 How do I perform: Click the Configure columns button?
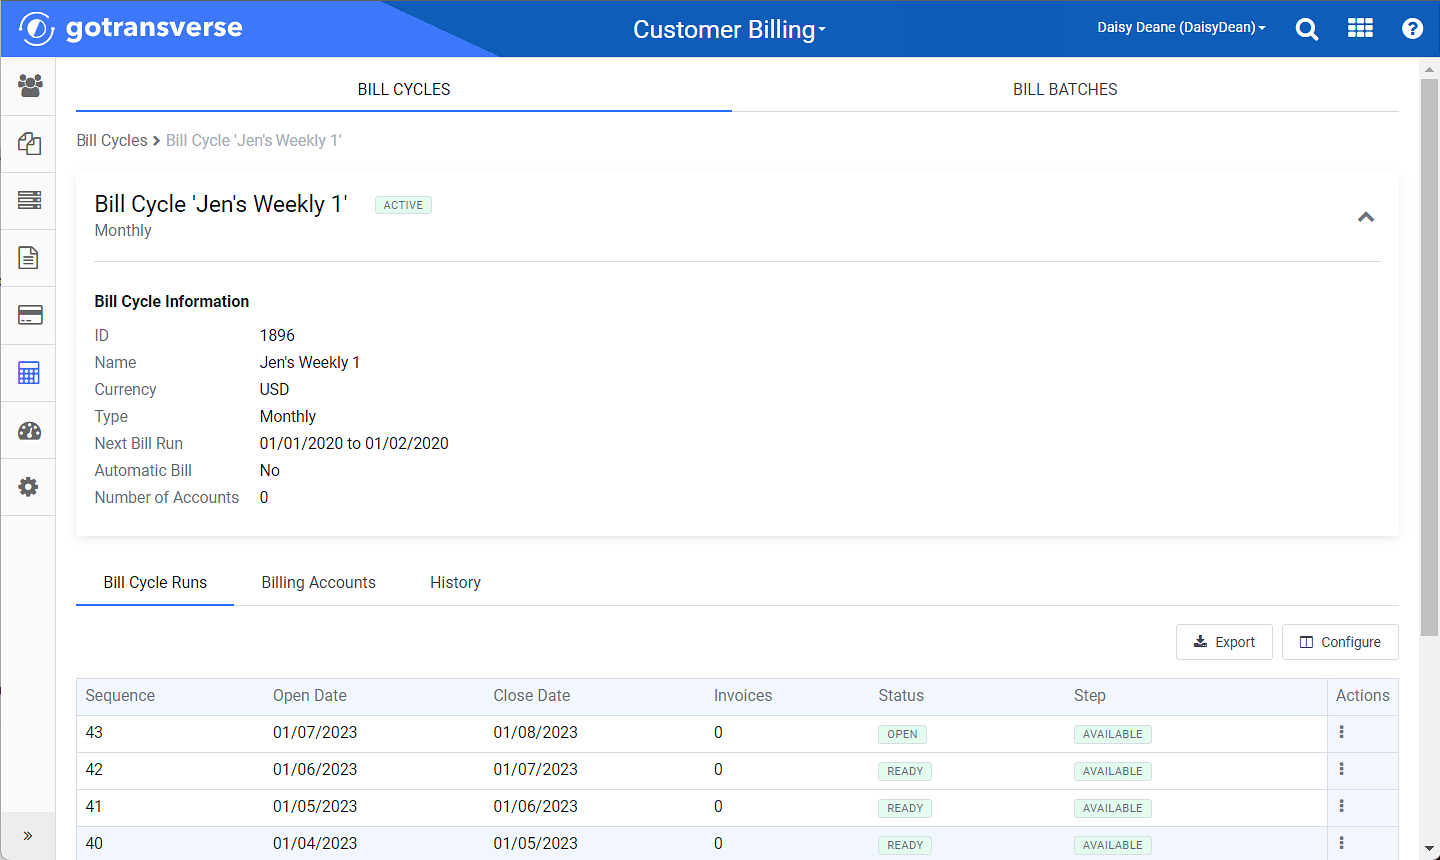1340,642
